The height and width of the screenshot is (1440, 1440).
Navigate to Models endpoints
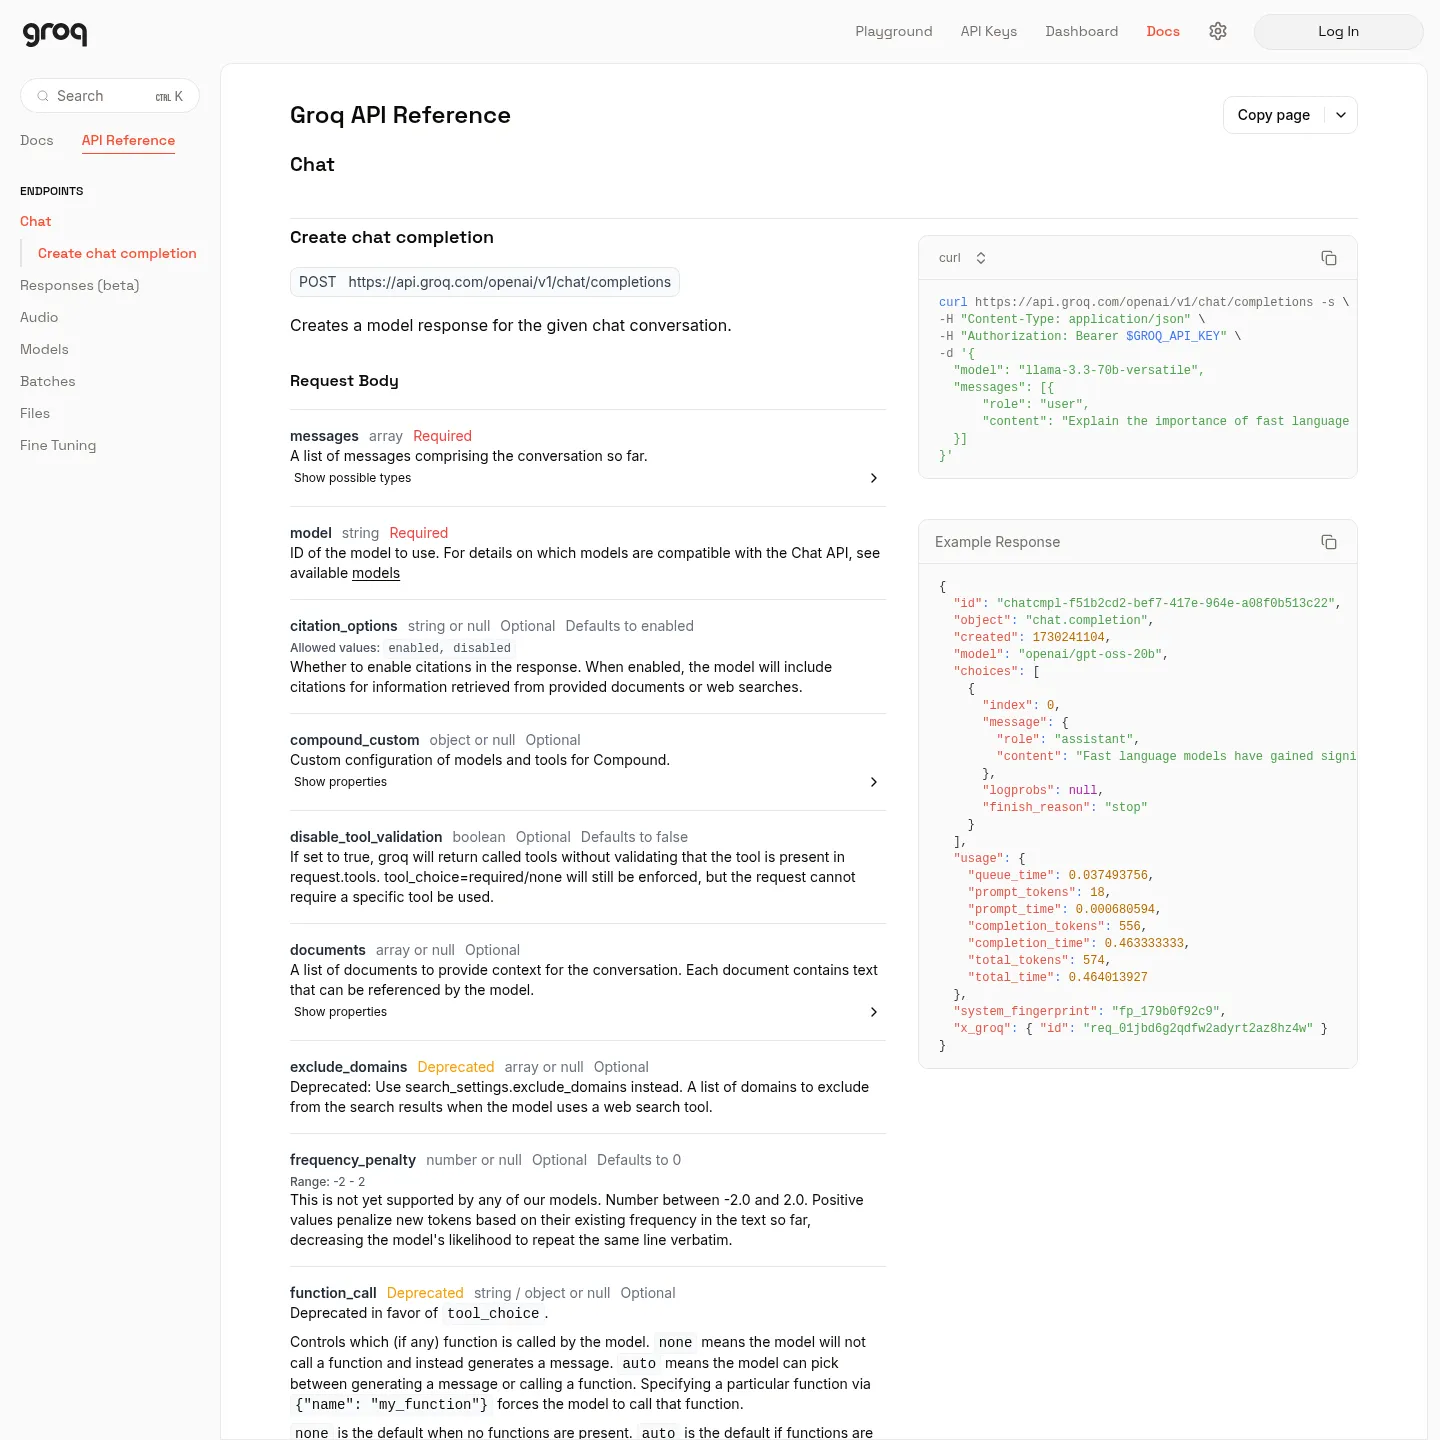(x=44, y=349)
